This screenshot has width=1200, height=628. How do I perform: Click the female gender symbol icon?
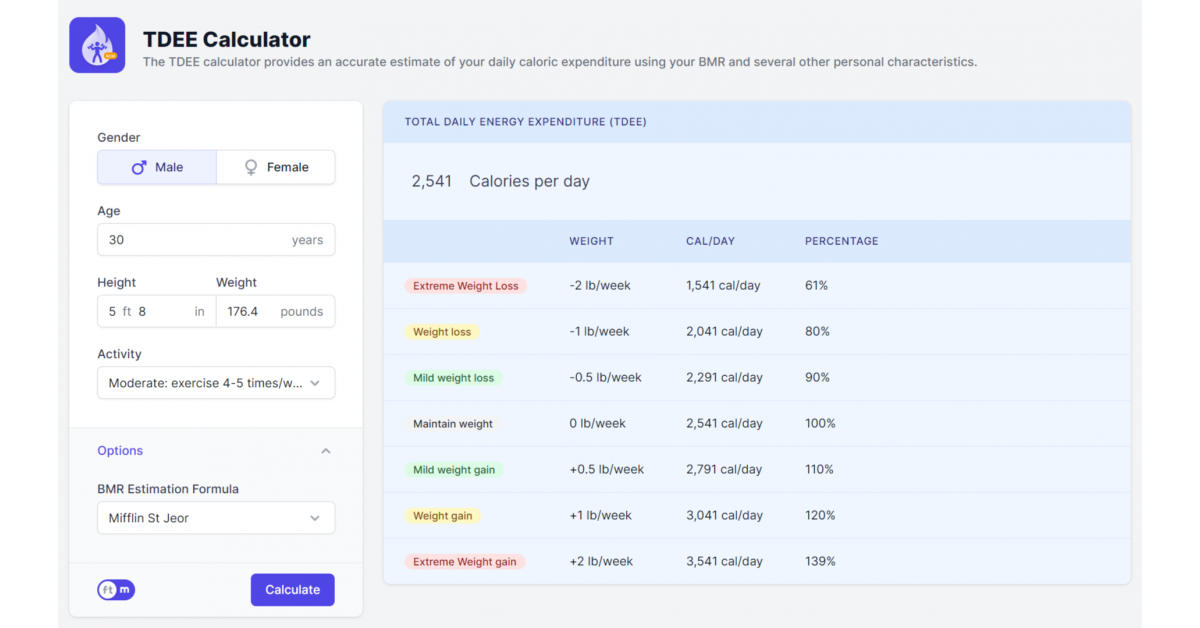[x=251, y=168]
